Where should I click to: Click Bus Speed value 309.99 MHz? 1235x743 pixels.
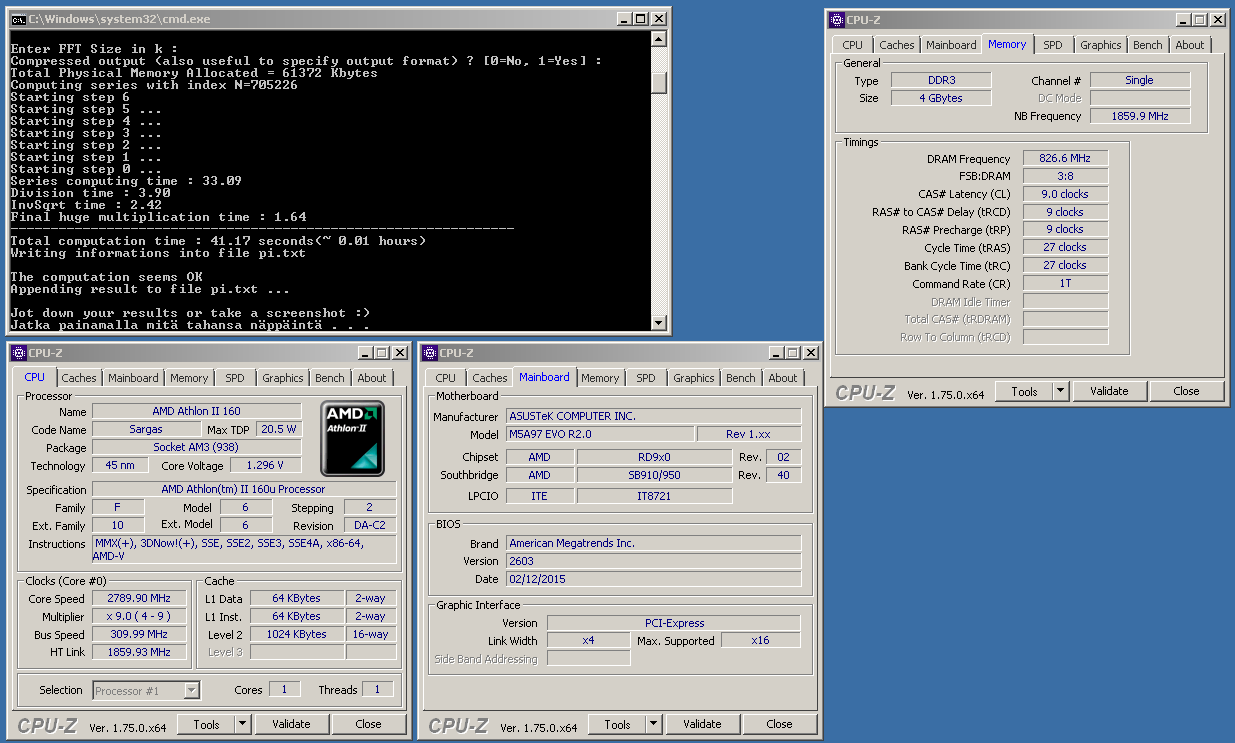pyautogui.click(x=139, y=634)
